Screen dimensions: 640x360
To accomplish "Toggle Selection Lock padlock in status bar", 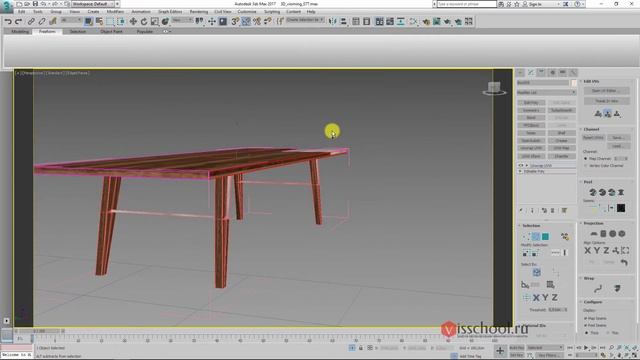I will point(361,348).
